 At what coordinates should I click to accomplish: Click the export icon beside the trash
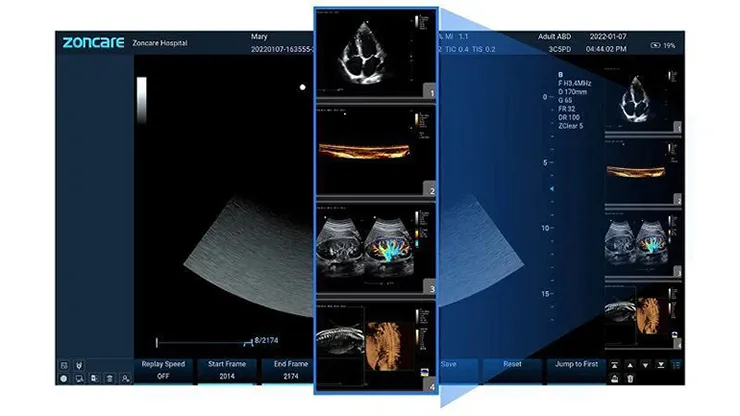click(616, 378)
